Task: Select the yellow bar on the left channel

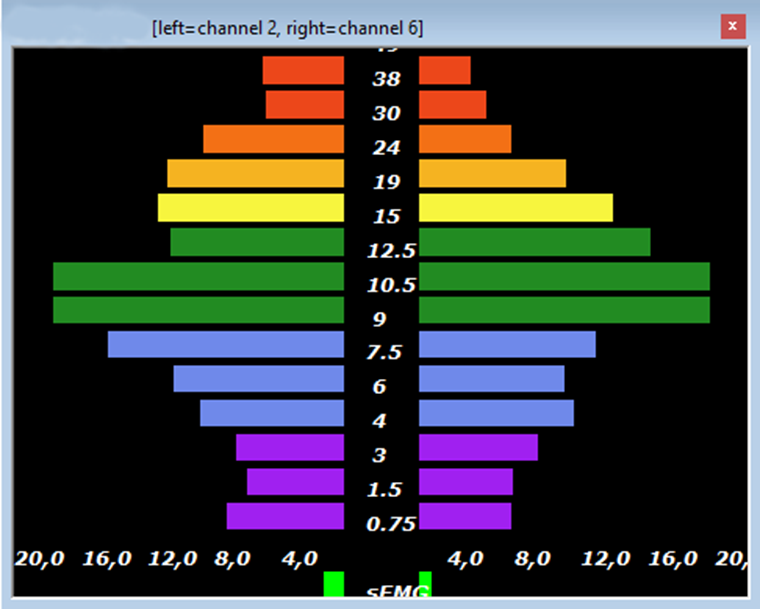Action: 251,208
